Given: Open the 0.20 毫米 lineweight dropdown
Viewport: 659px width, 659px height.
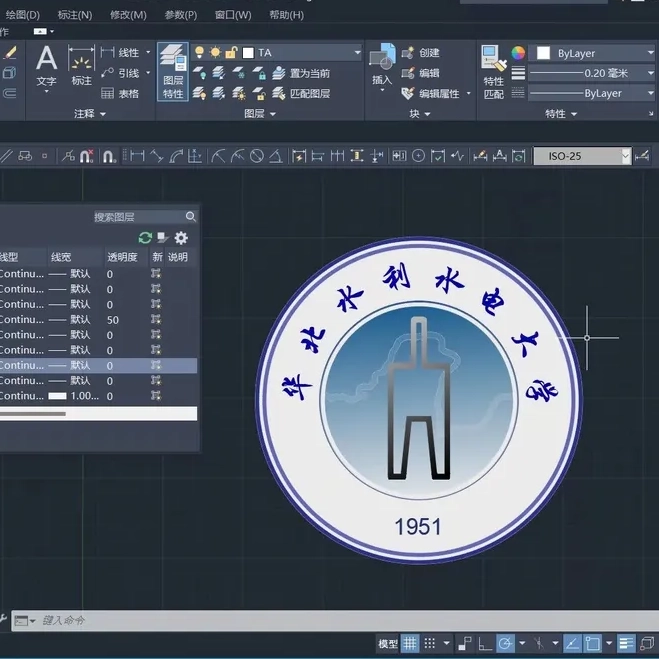Looking at the screenshot, I should (x=651, y=73).
